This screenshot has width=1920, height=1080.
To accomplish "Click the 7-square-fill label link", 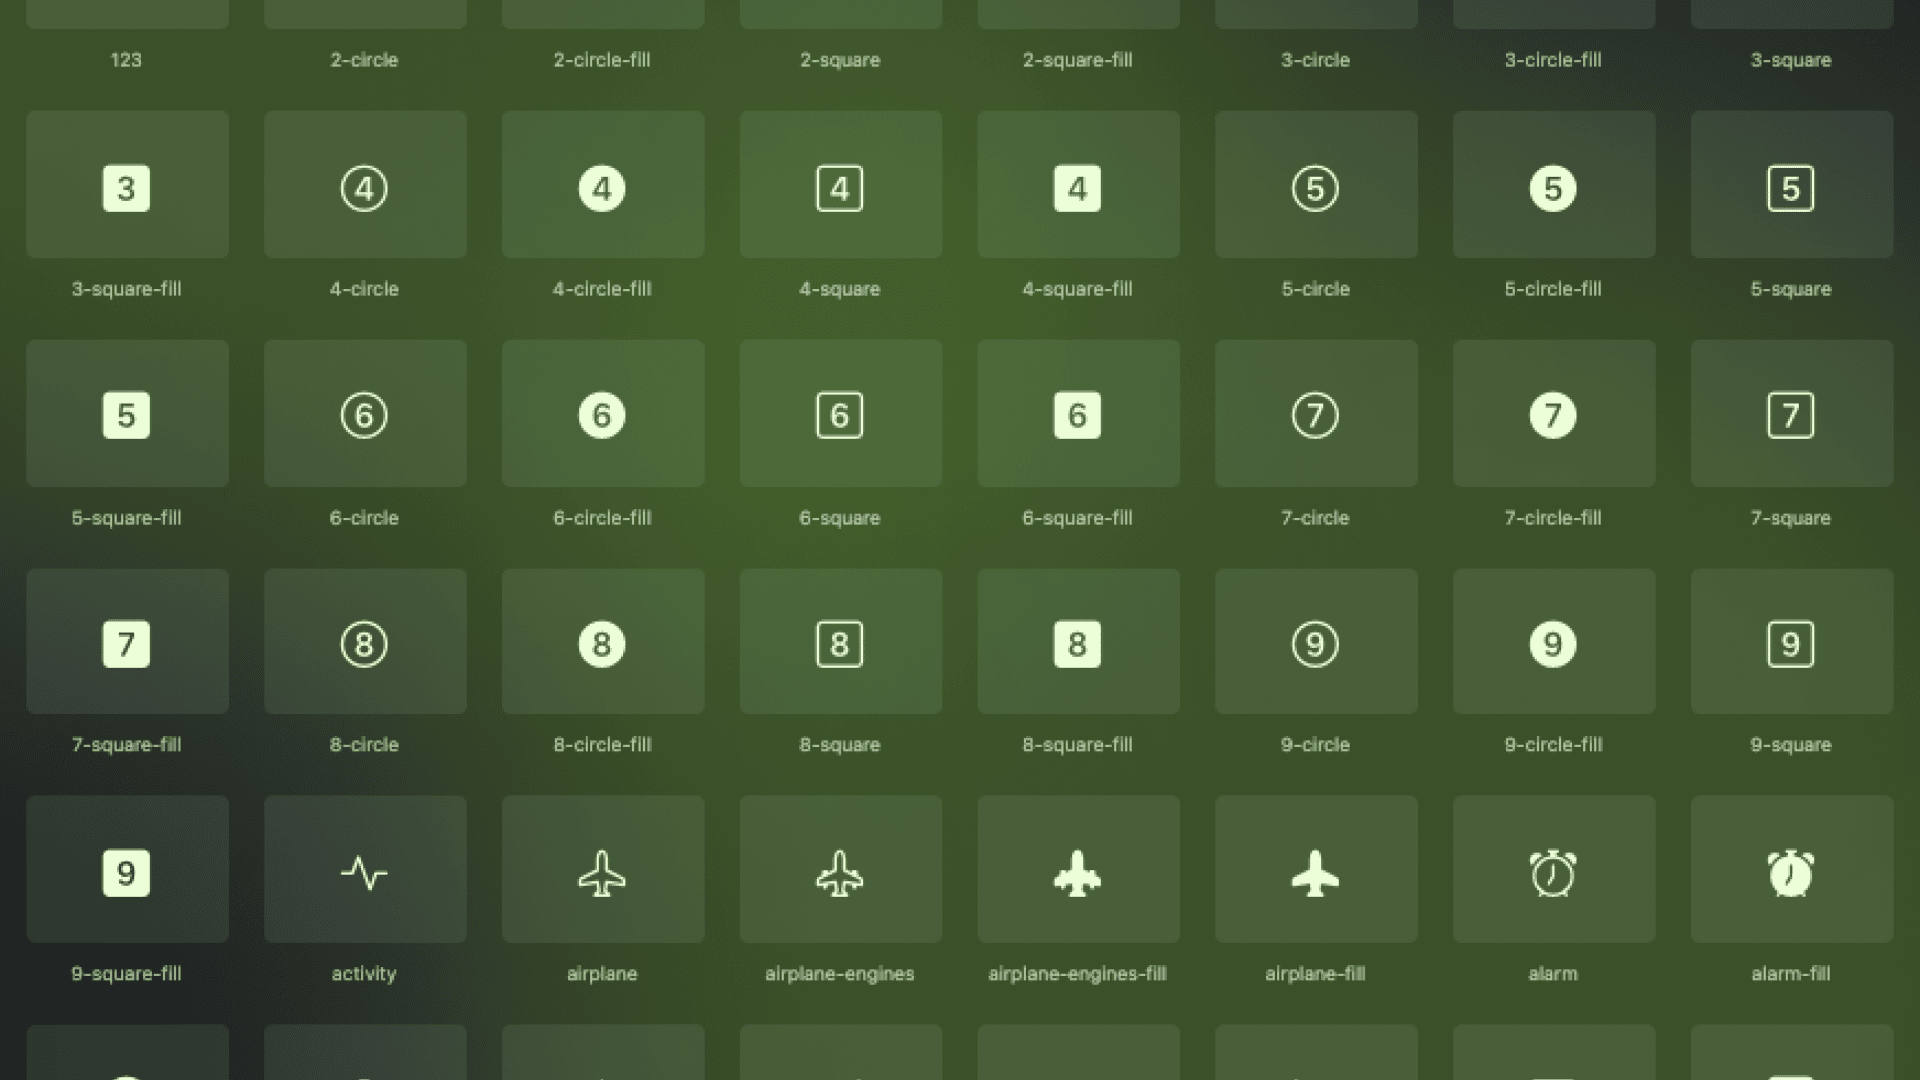I will coord(127,745).
